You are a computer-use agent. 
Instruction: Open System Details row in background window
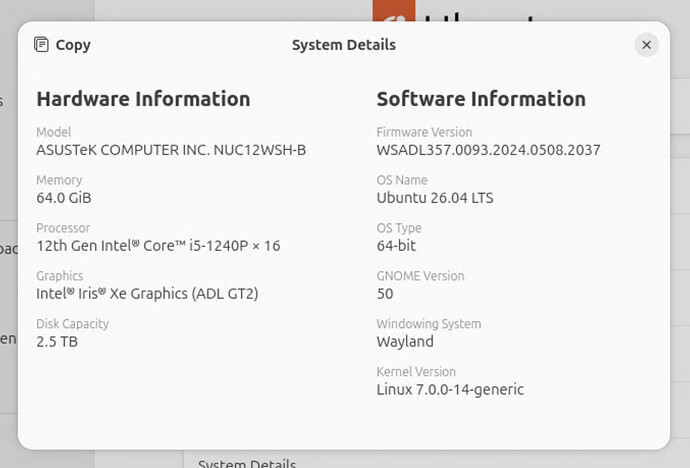247,463
